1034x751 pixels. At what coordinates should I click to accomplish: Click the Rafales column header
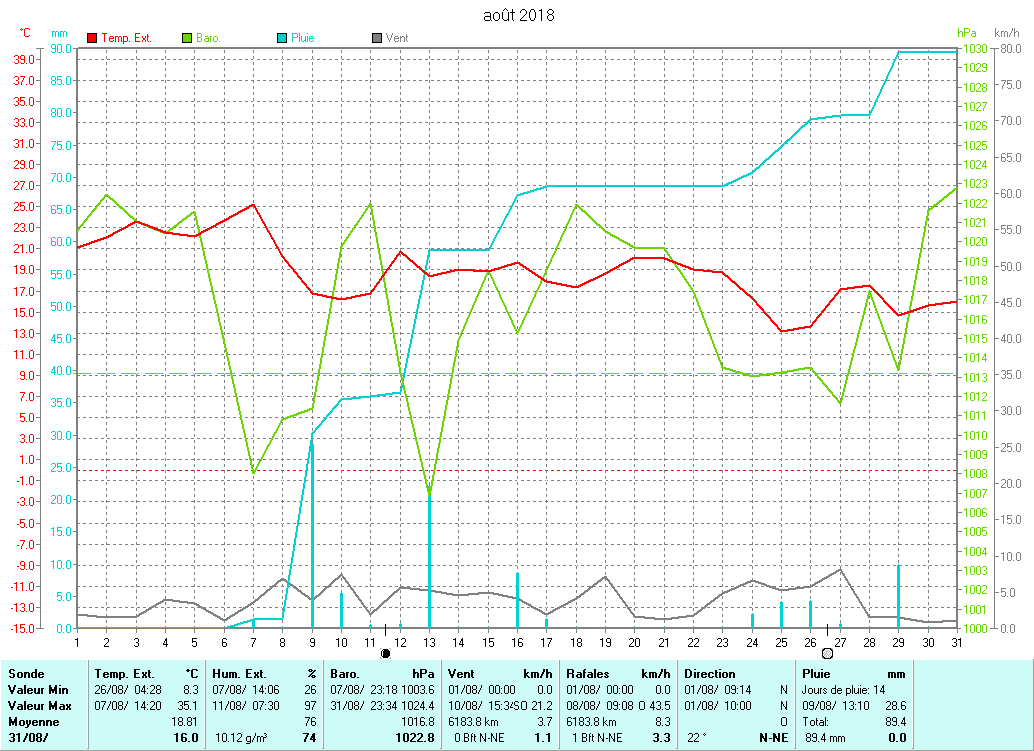[x=588, y=674]
